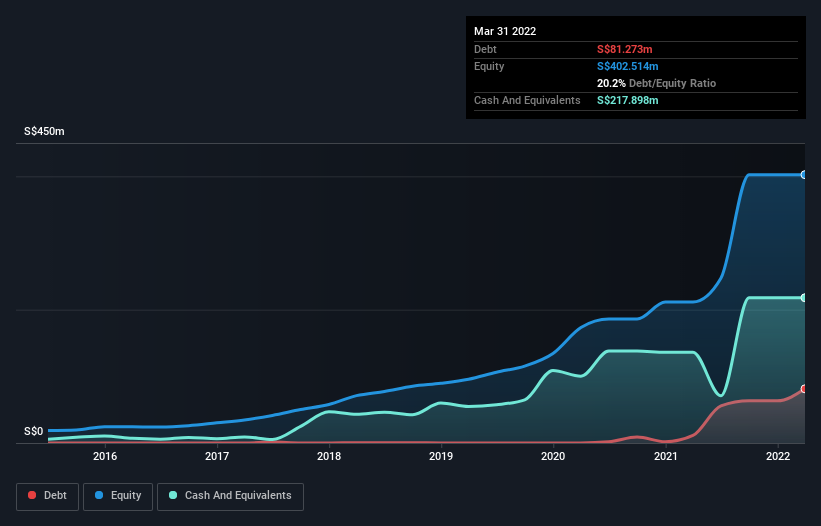Toggle Cash And Equivalents legend button
821x526 pixels.
click(x=230, y=496)
